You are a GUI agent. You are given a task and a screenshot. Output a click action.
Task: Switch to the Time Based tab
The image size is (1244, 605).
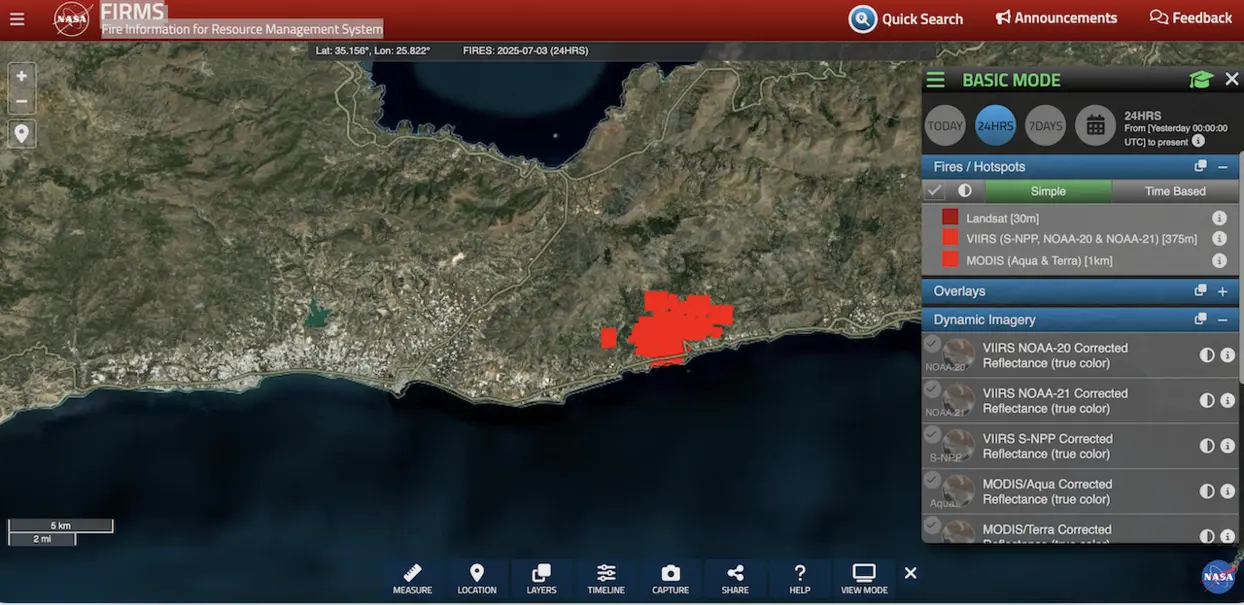point(1175,191)
